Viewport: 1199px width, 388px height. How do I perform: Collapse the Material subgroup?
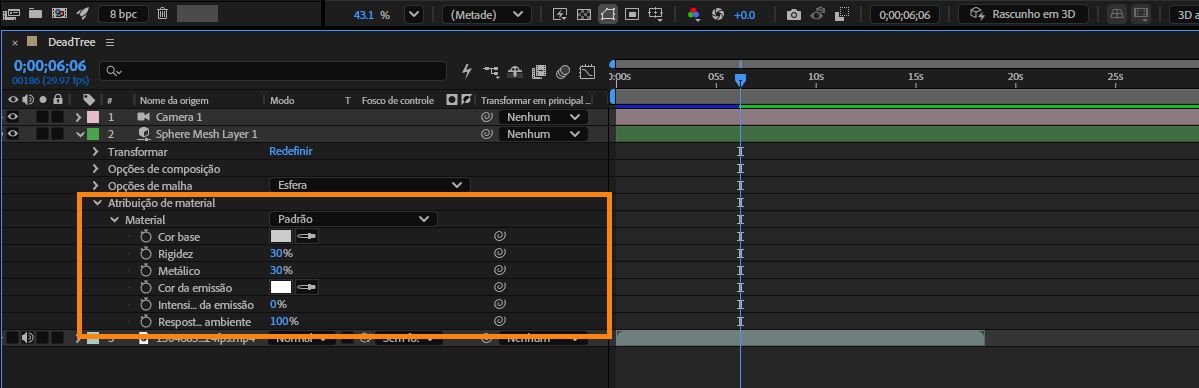pyautogui.click(x=115, y=220)
